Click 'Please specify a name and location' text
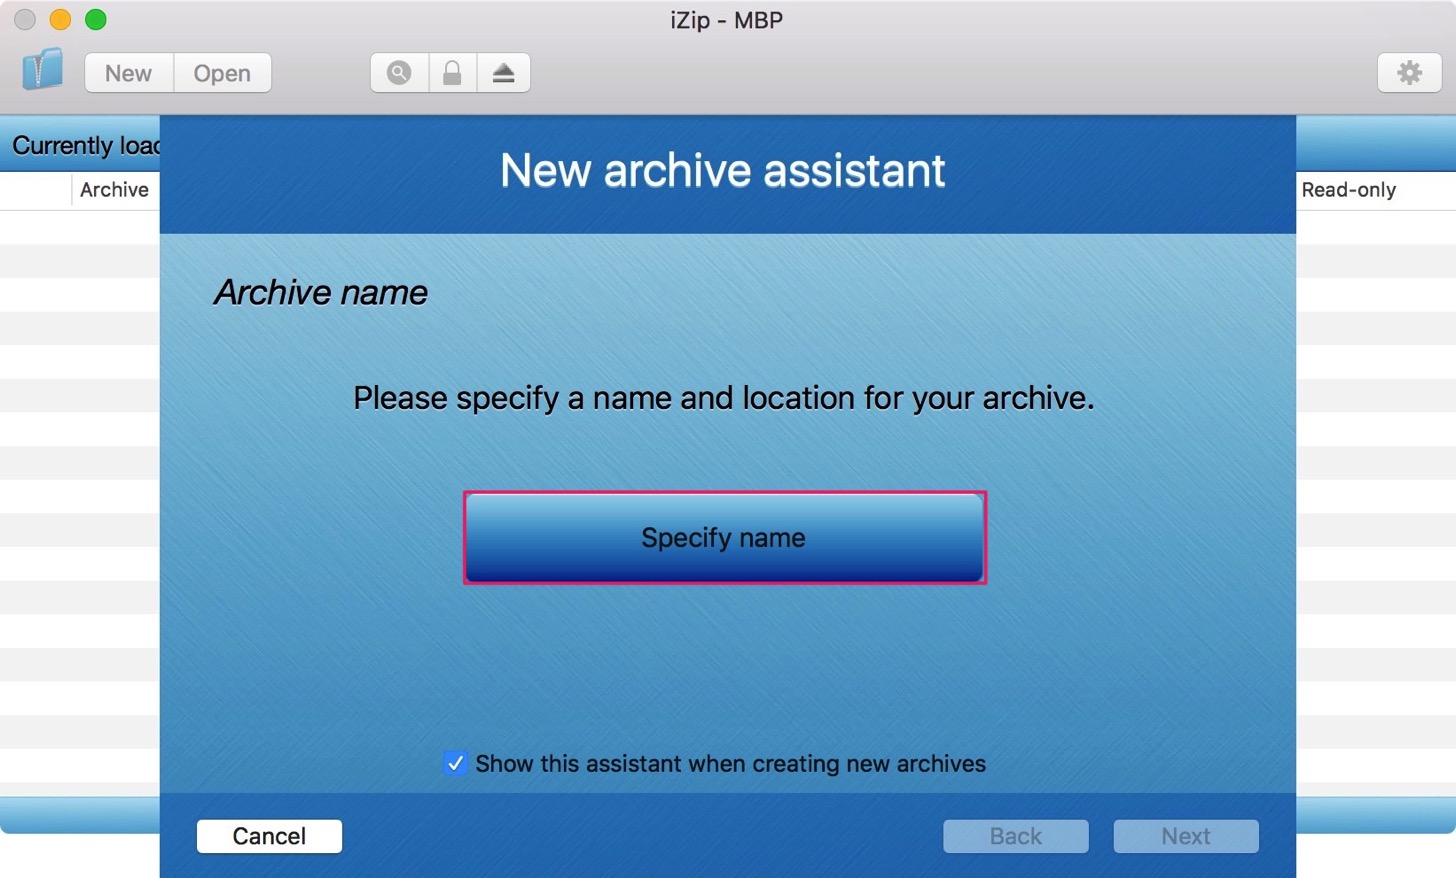The image size is (1456, 878). (723, 398)
